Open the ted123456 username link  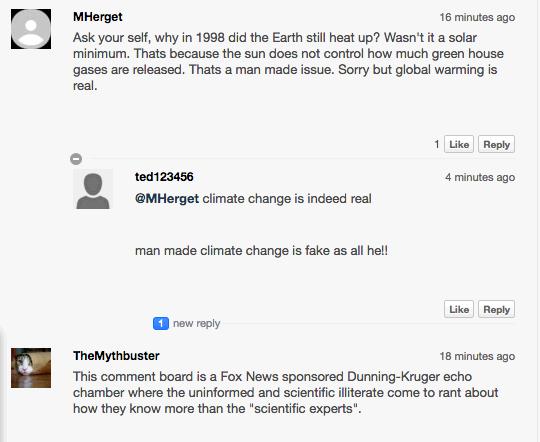tap(164, 177)
